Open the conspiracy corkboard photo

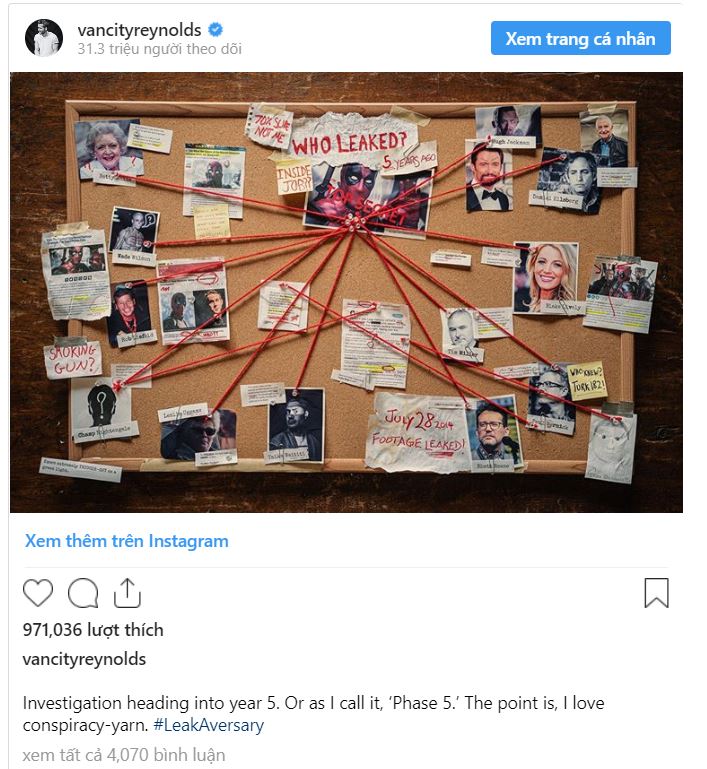[346, 292]
